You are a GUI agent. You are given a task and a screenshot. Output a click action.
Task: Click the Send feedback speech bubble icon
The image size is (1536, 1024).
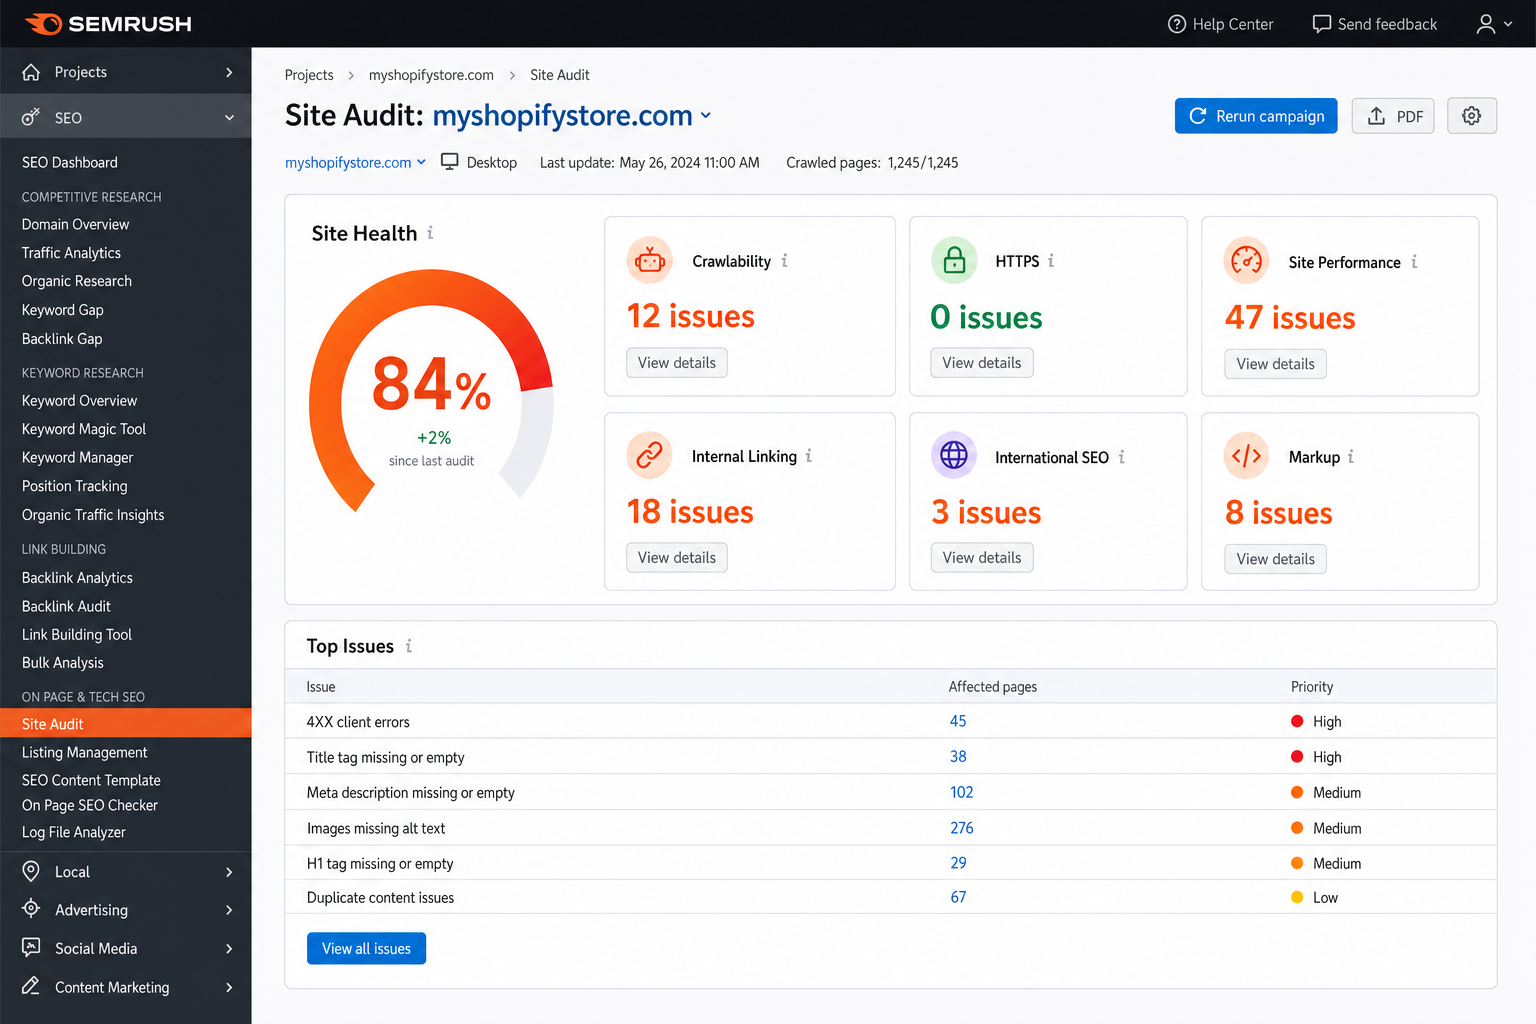tap(1322, 24)
